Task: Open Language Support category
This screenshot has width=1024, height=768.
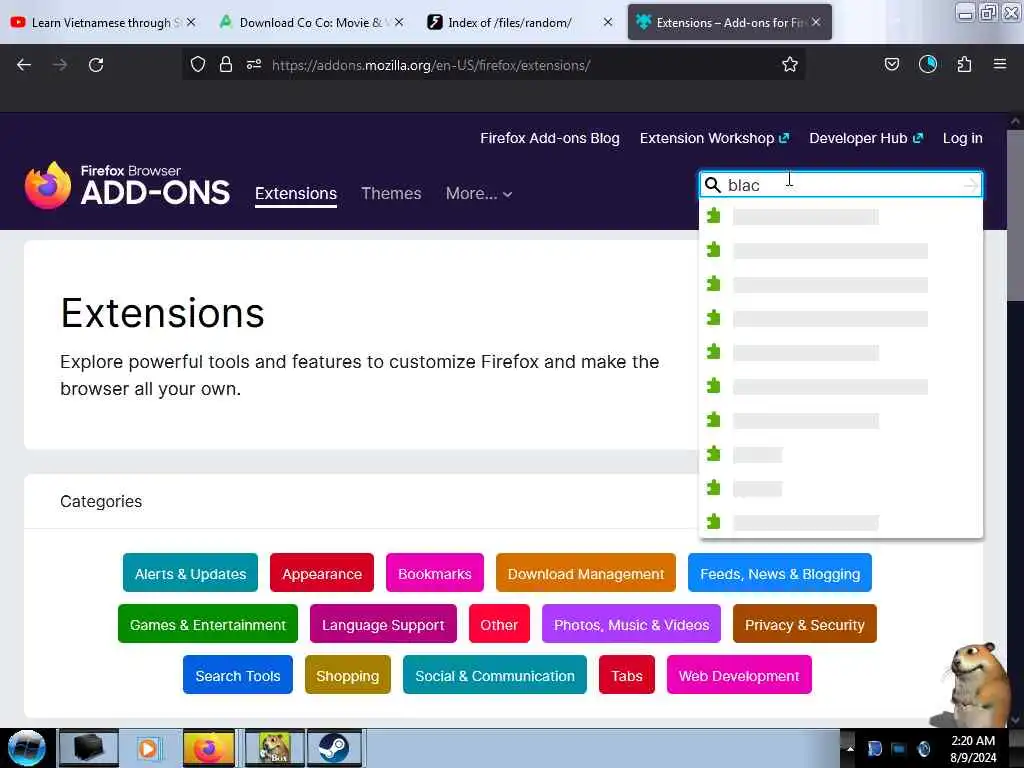Action: (x=383, y=624)
